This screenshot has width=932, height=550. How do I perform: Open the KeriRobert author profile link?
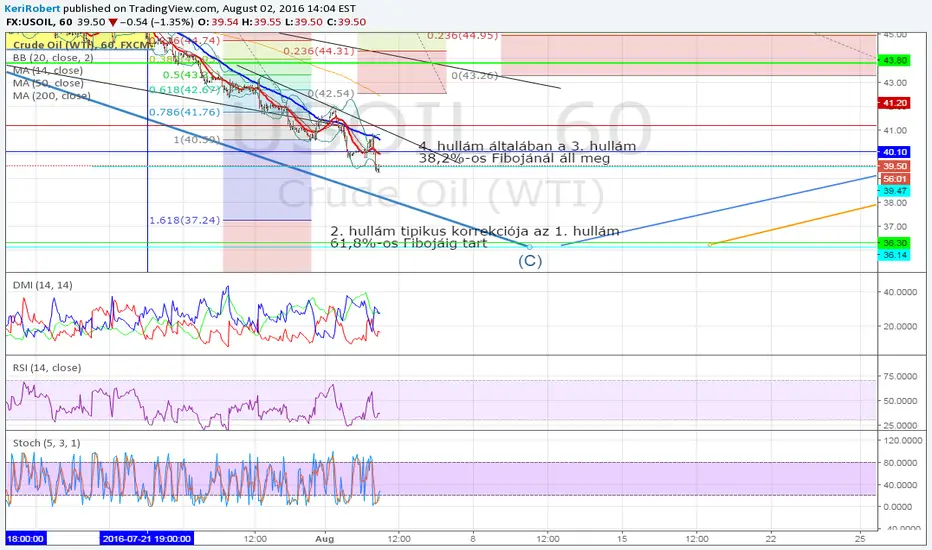[32, 8]
